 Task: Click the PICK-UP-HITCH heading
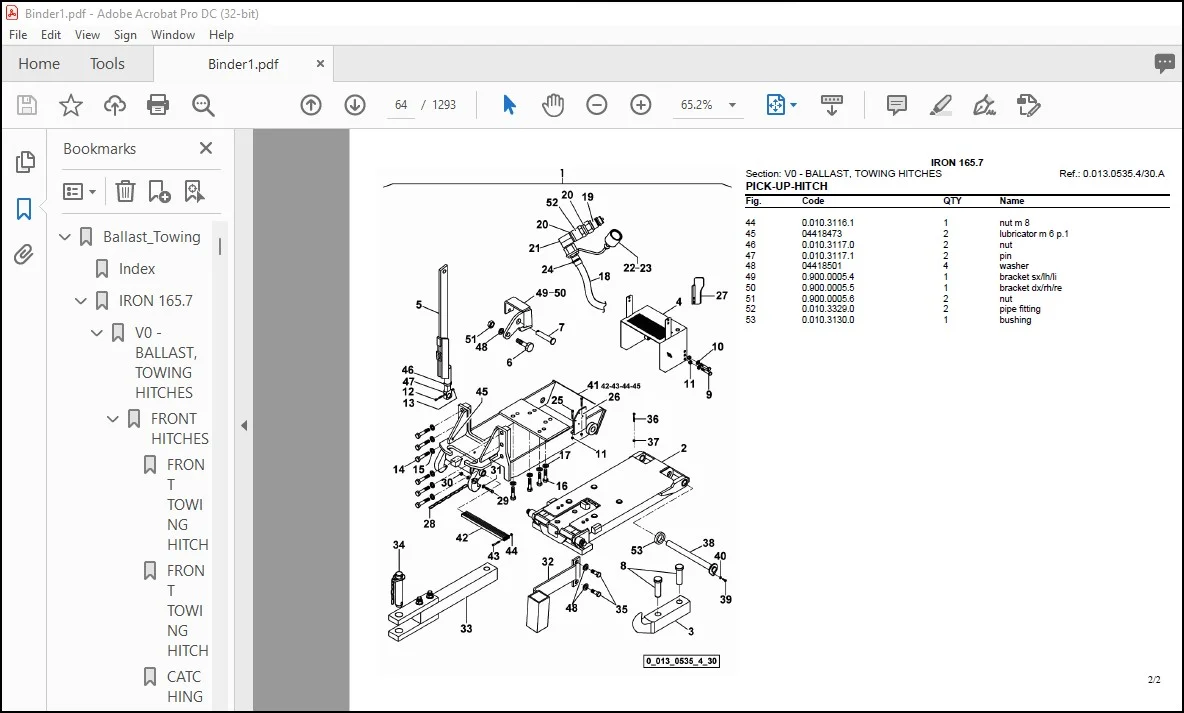786,186
